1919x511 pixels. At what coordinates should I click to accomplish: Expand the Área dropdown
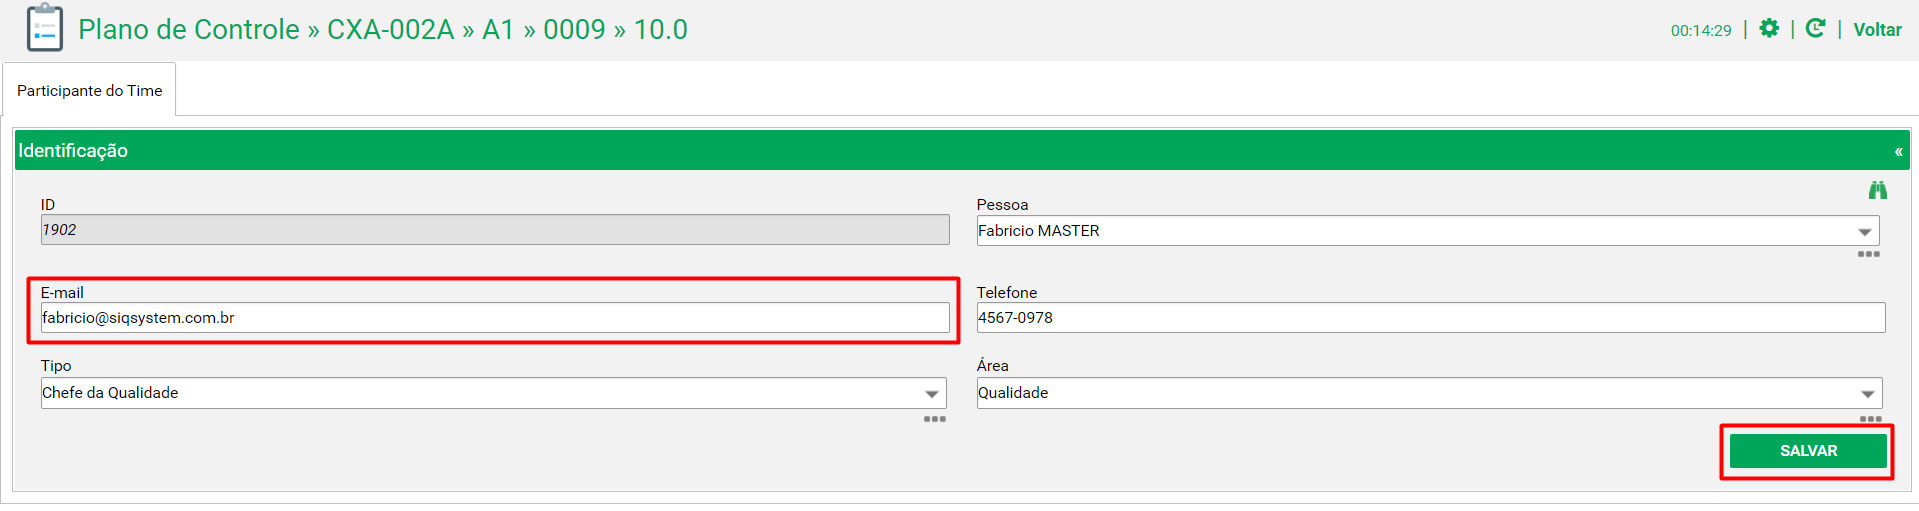1868,394
